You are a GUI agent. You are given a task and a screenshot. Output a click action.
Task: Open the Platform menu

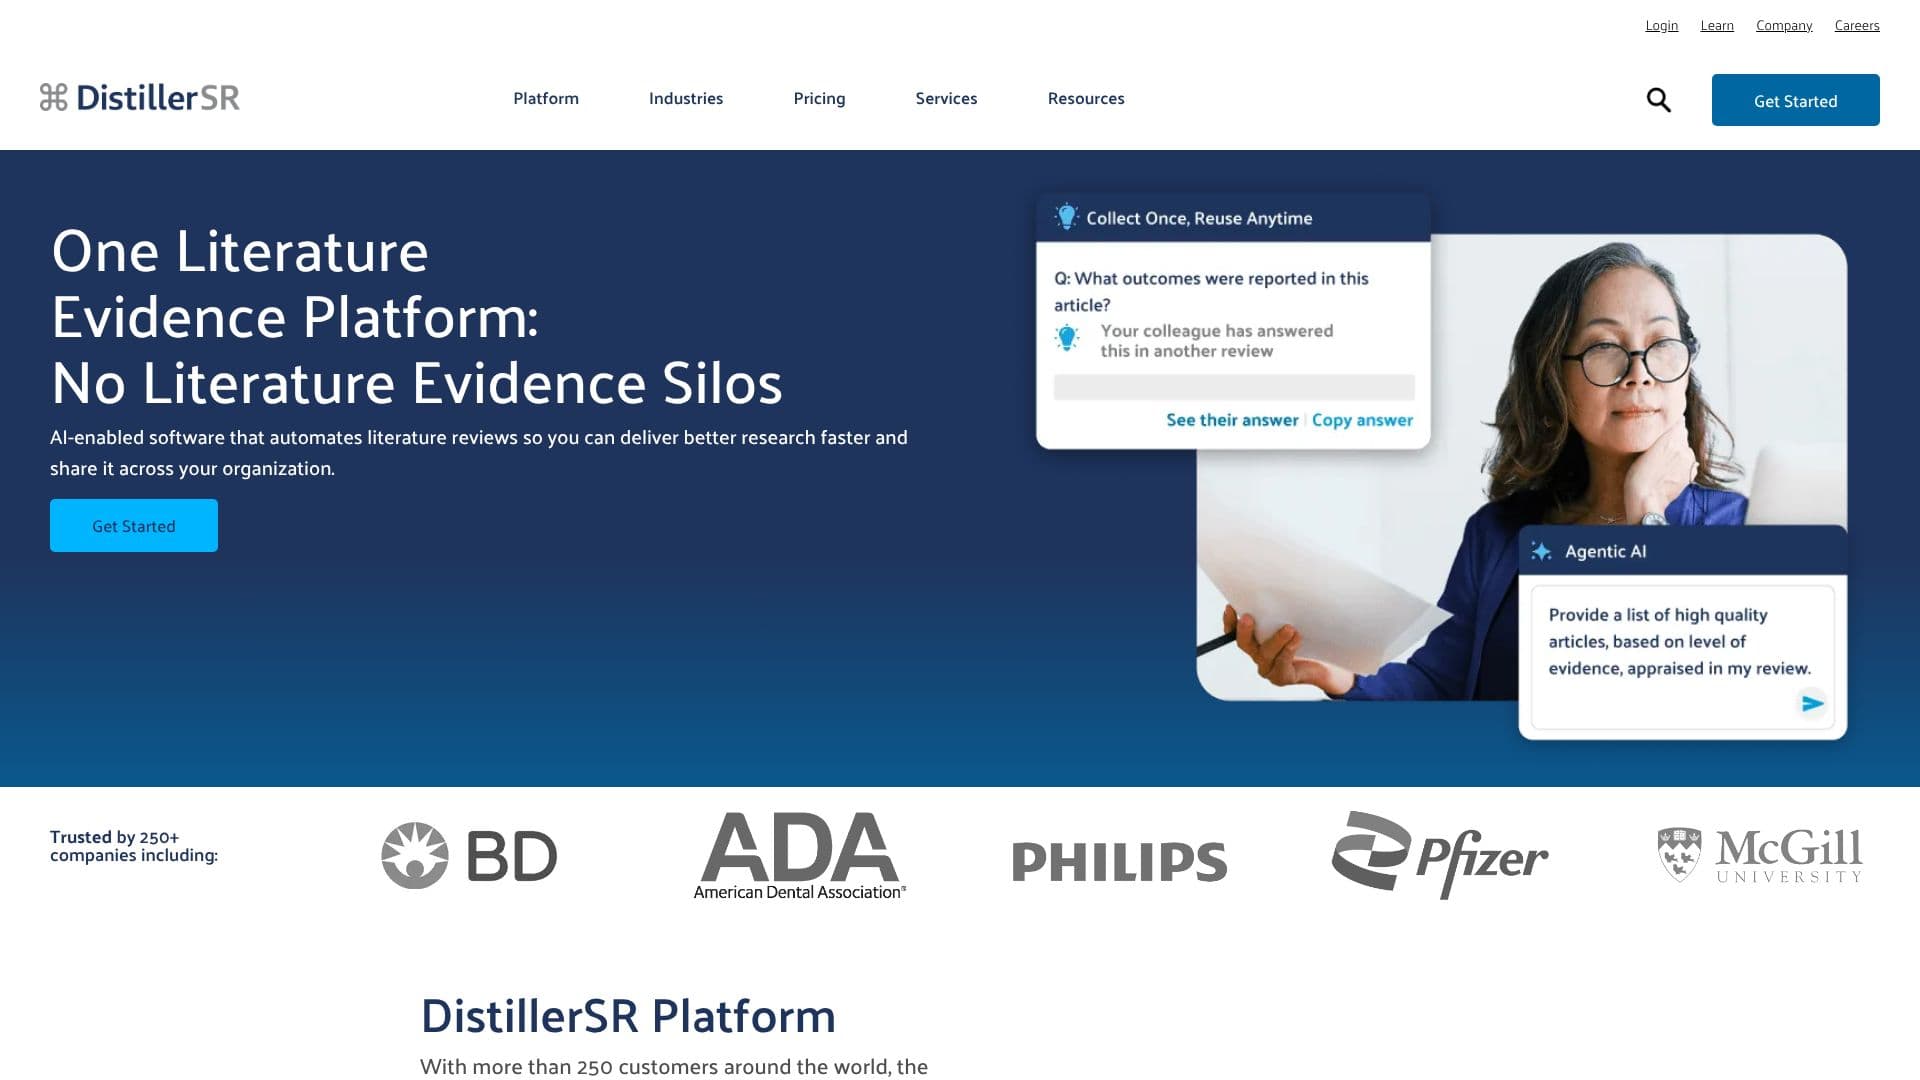click(x=546, y=98)
